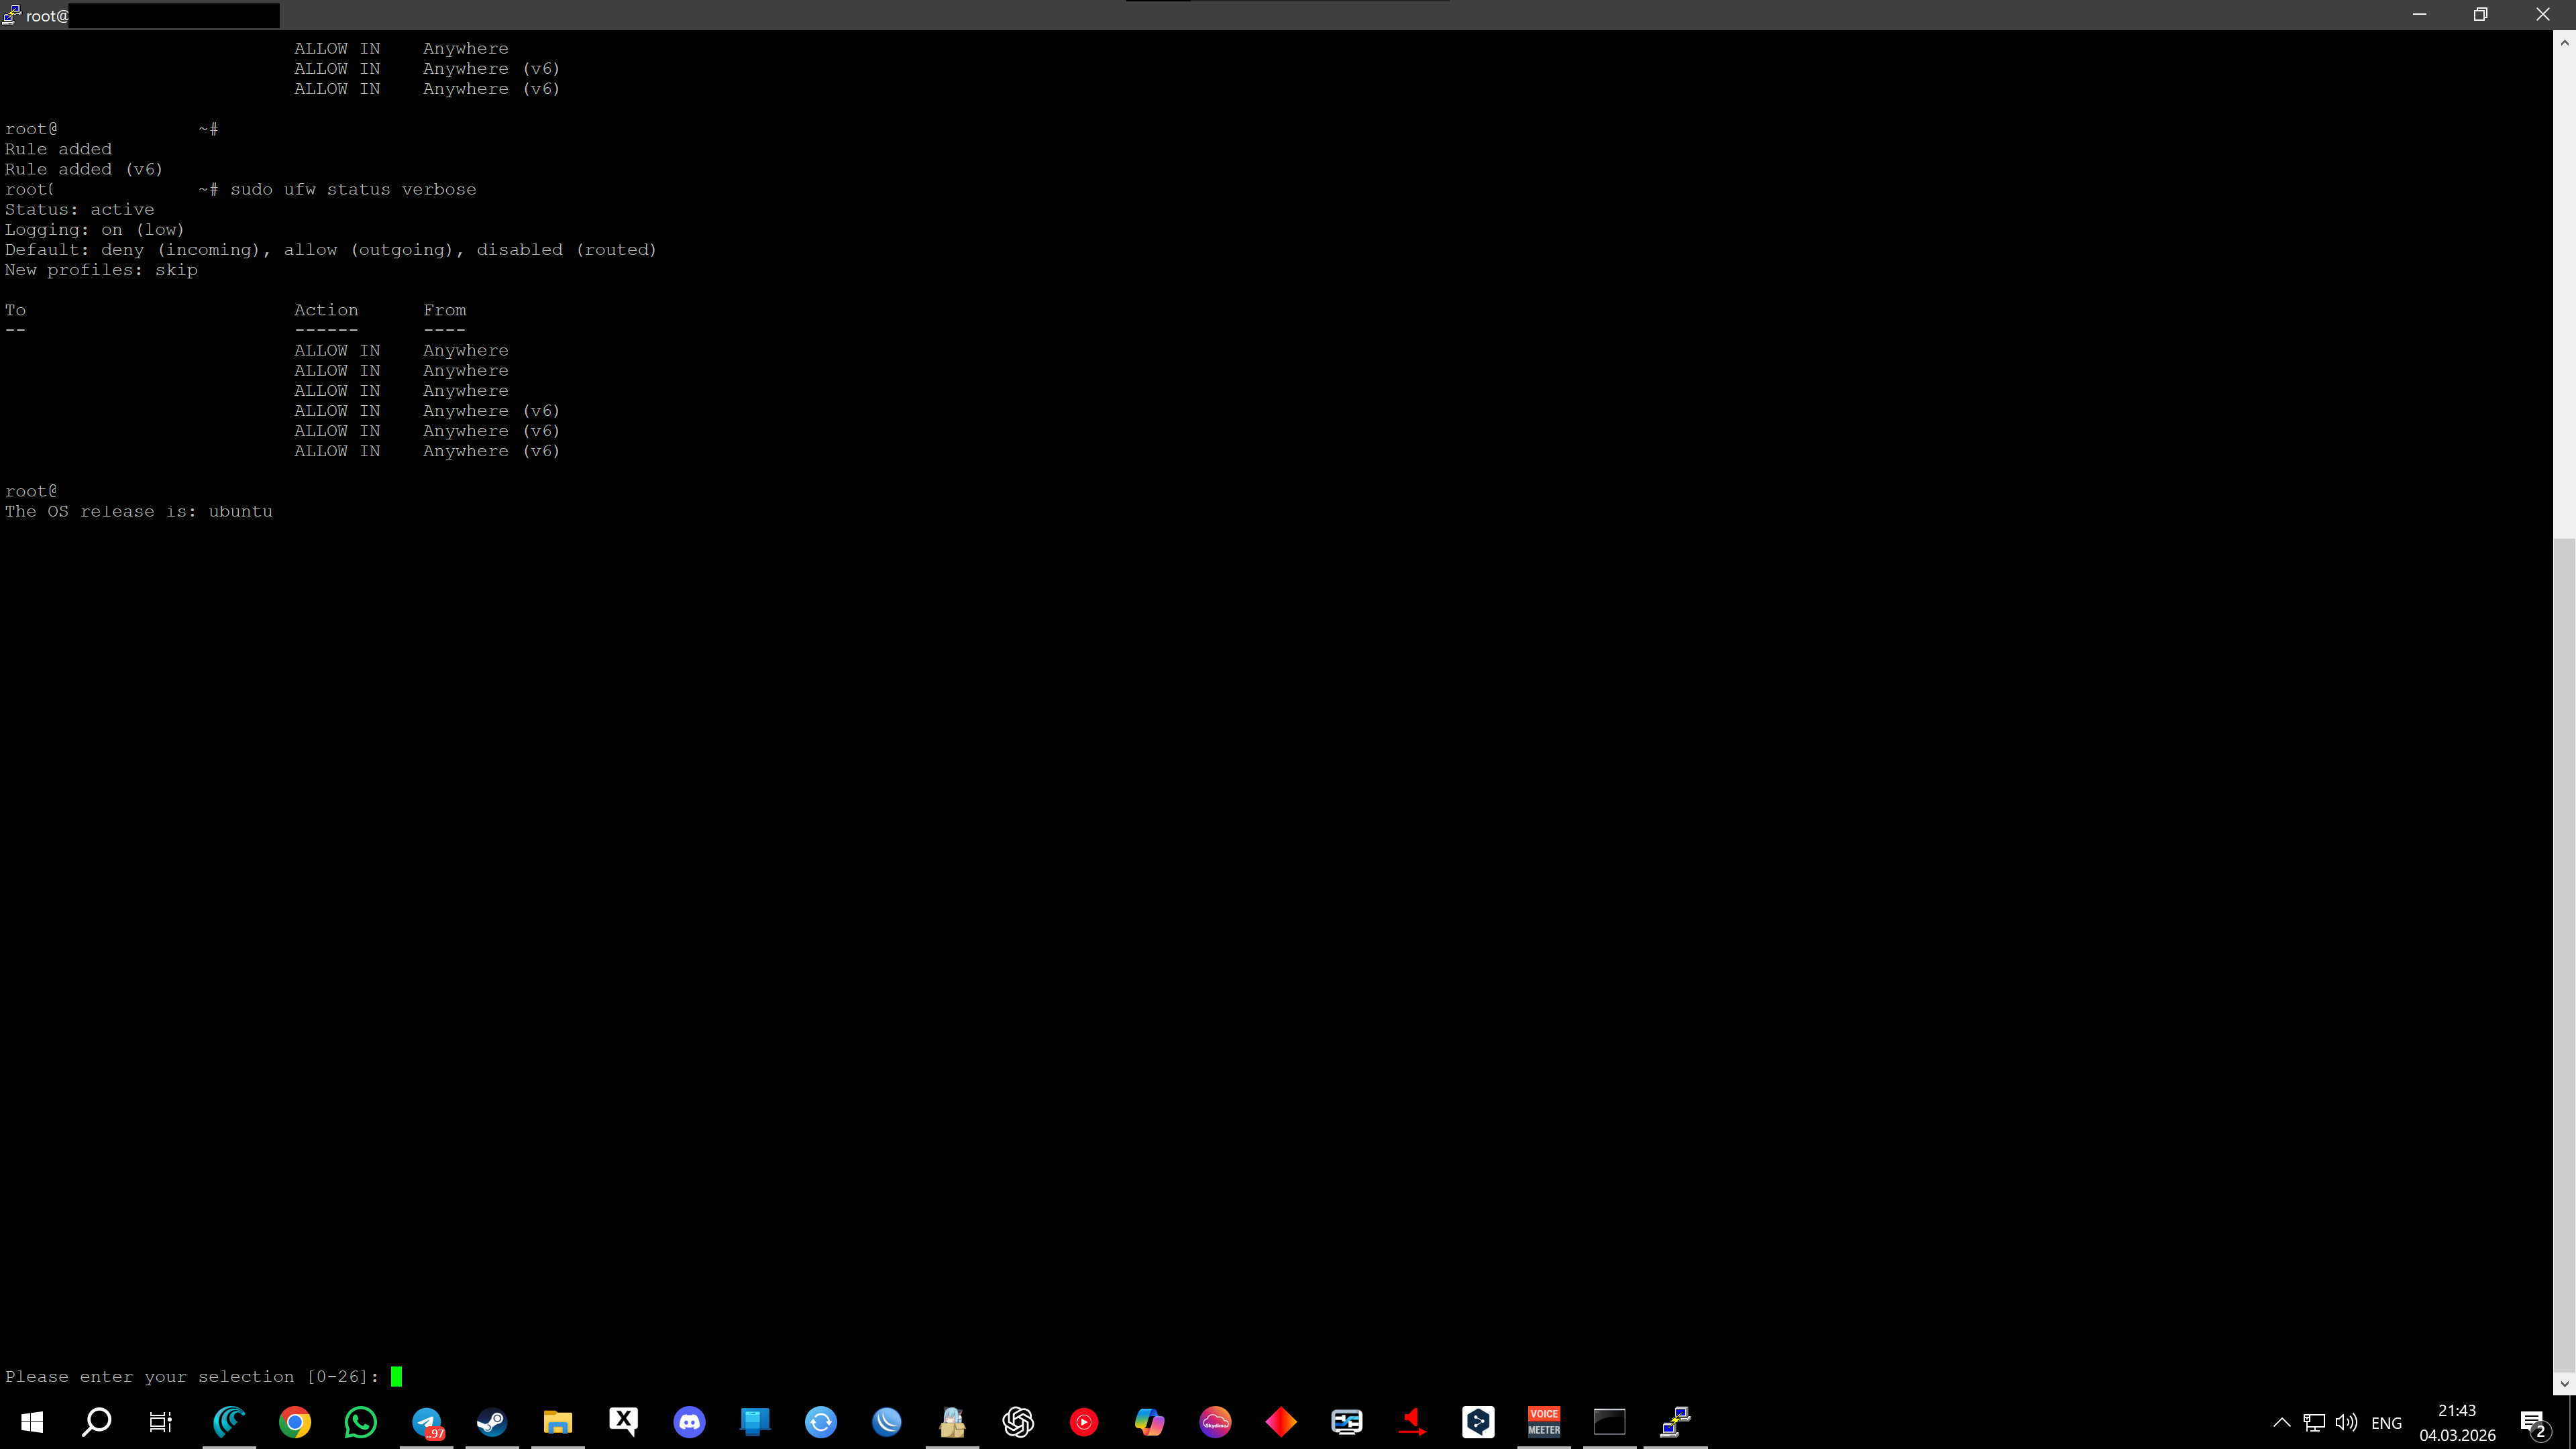The image size is (2576, 1449).
Task: Launch Steam from the taskbar
Action: click(492, 1421)
